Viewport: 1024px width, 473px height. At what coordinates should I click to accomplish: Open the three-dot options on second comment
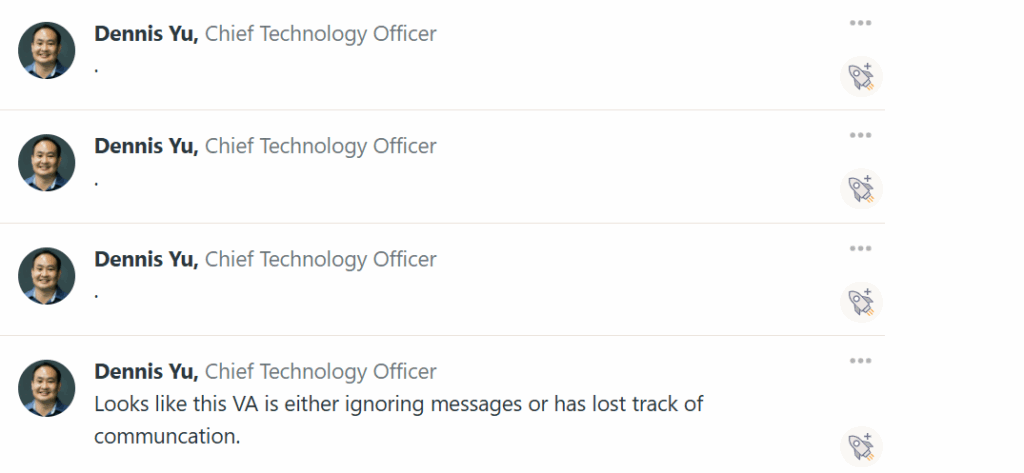click(x=860, y=135)
